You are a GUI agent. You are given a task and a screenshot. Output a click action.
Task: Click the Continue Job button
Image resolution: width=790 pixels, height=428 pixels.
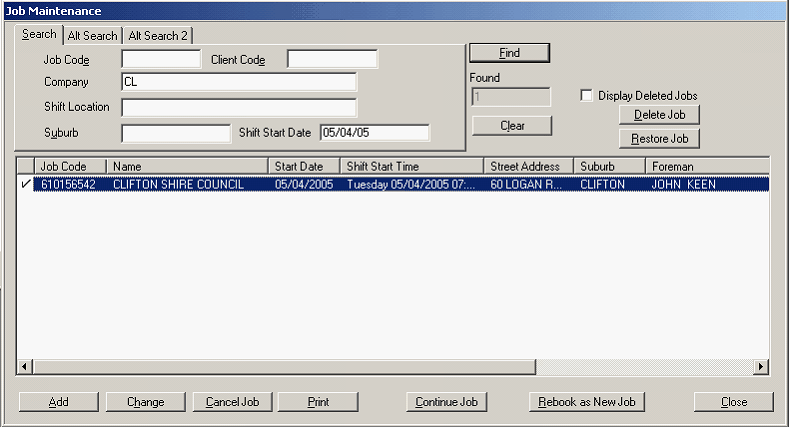pos(447,402)
